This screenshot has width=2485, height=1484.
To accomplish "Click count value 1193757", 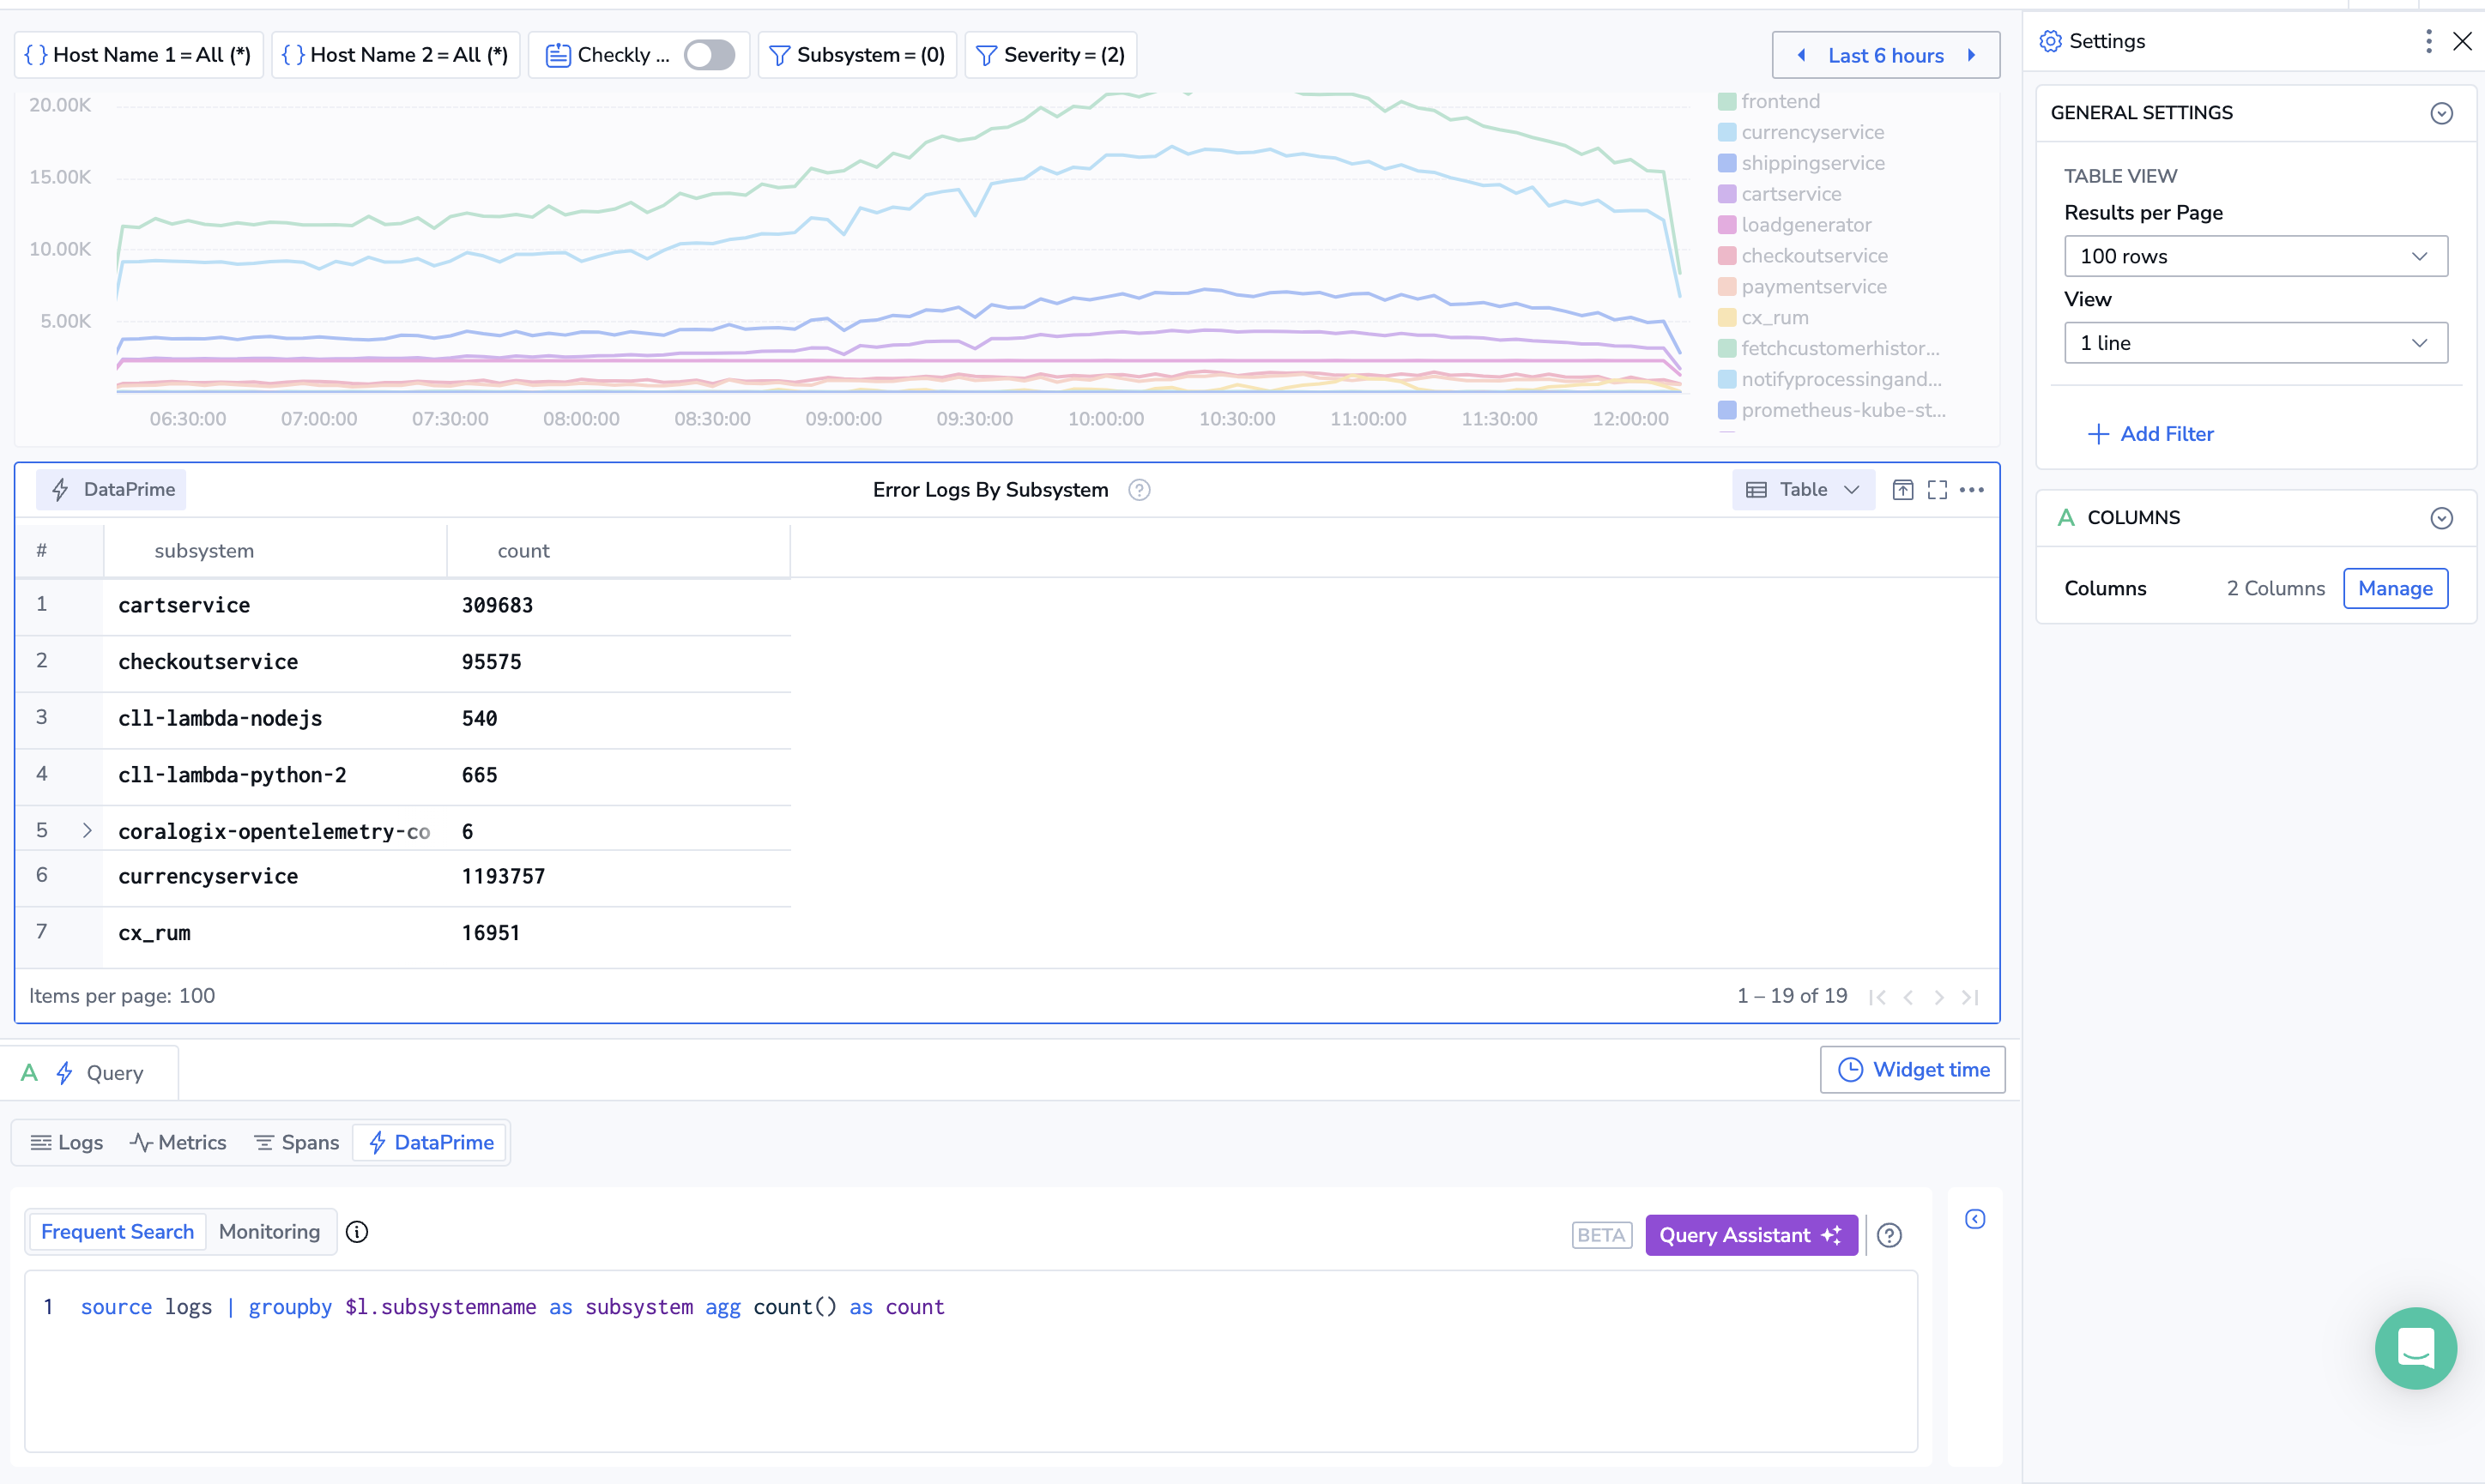I will click(x=503, y=876).
